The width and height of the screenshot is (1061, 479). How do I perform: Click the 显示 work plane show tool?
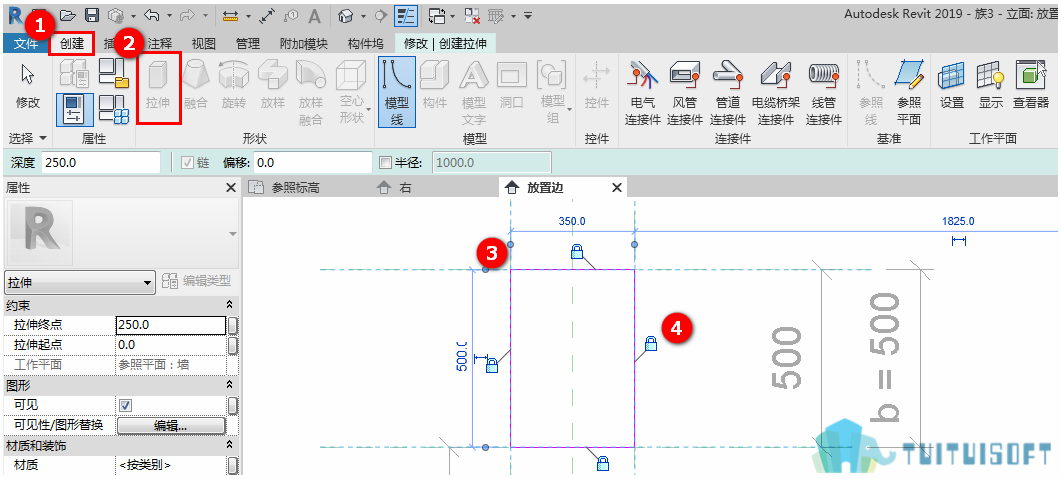pos(991,87)
